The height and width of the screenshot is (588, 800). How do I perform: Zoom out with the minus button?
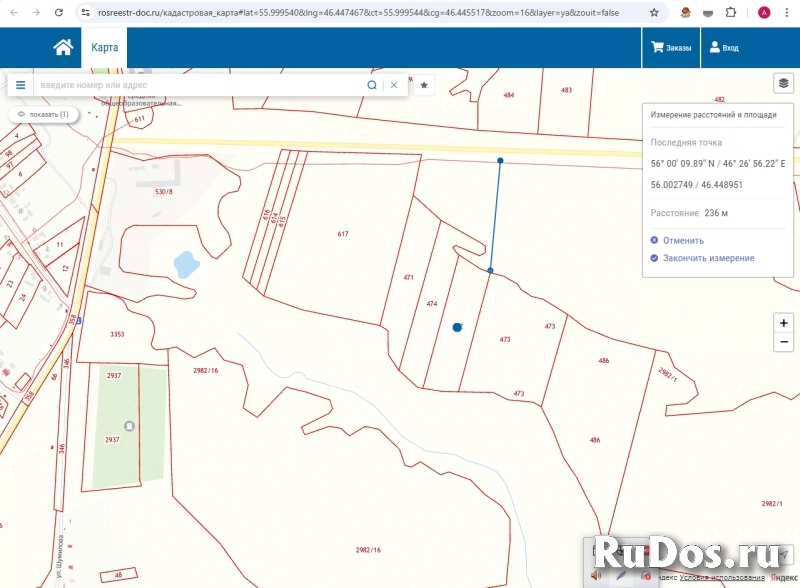784,342
